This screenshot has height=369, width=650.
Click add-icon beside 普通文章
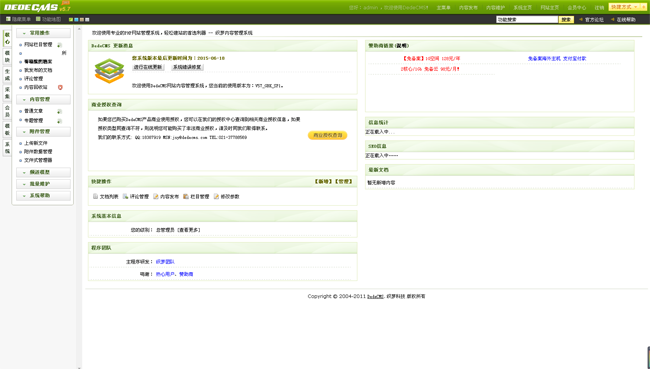coord(59,111)
